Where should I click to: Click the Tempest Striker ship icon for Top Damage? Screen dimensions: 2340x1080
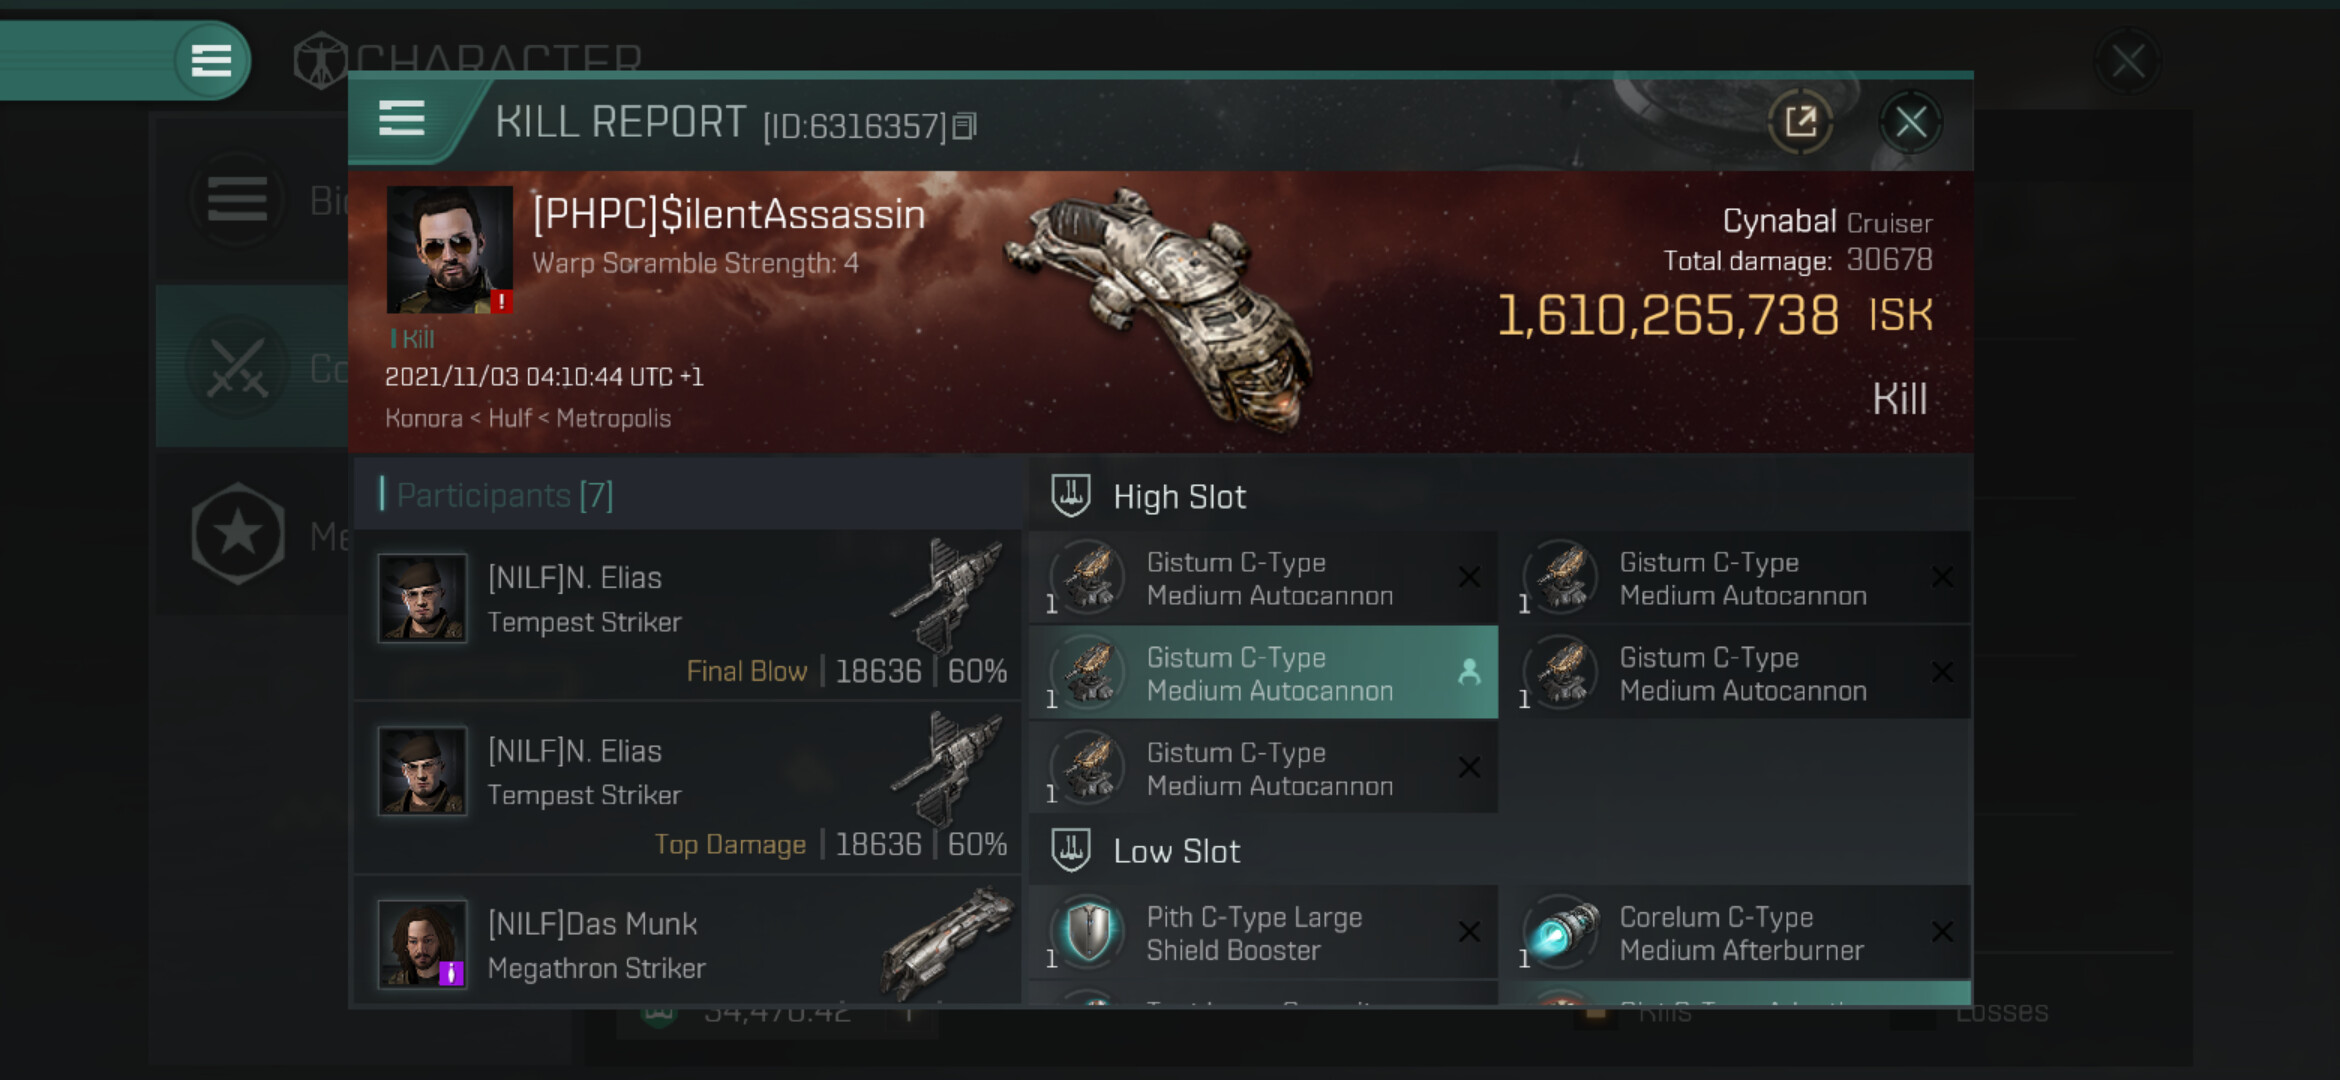946,768
